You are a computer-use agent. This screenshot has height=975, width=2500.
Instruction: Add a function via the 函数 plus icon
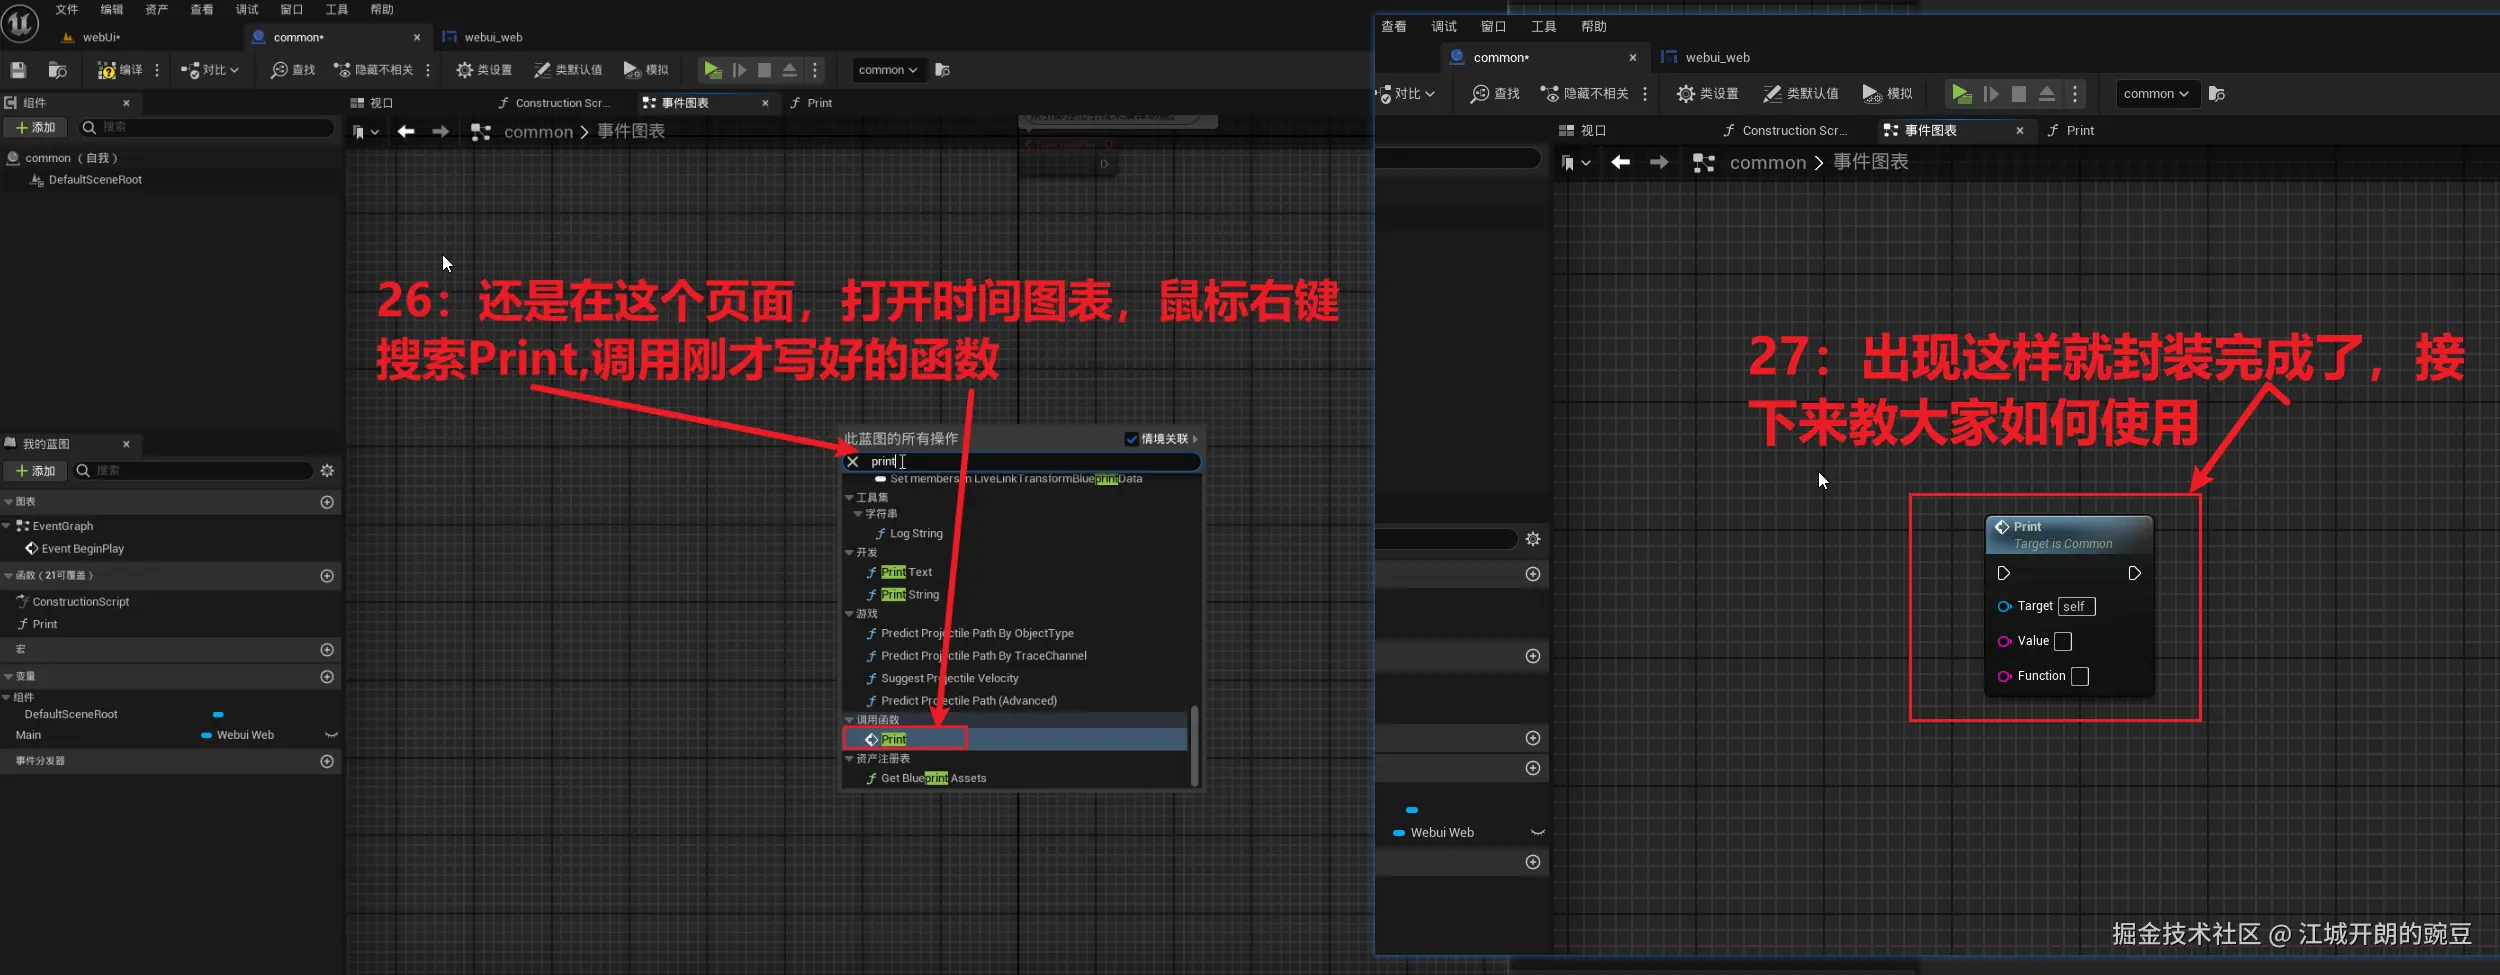pyautogui.click(x=327, y=576)
